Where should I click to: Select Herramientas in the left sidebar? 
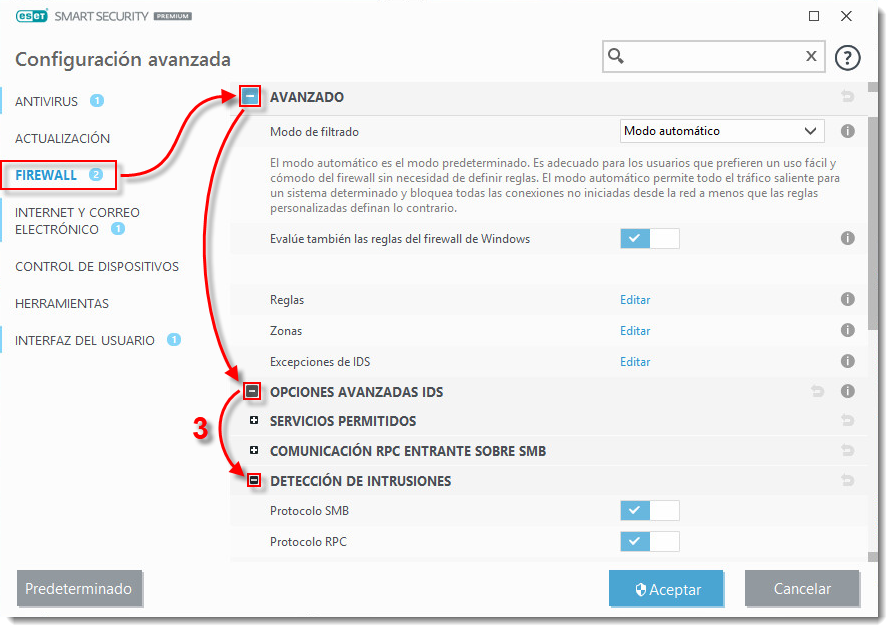[62, 303]
